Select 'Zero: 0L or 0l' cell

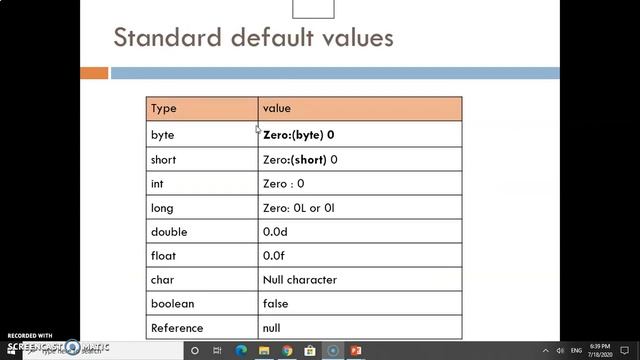(360, 207)
